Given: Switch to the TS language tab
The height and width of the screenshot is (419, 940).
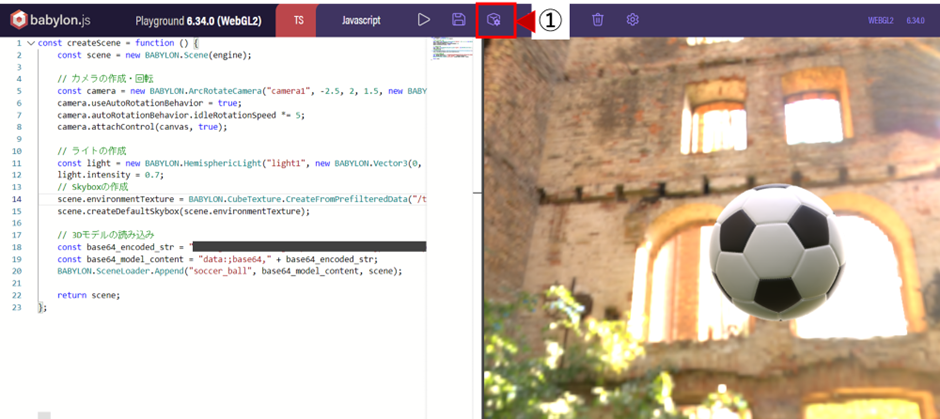Looking at the screenshot, I should [x=298, y=20].
